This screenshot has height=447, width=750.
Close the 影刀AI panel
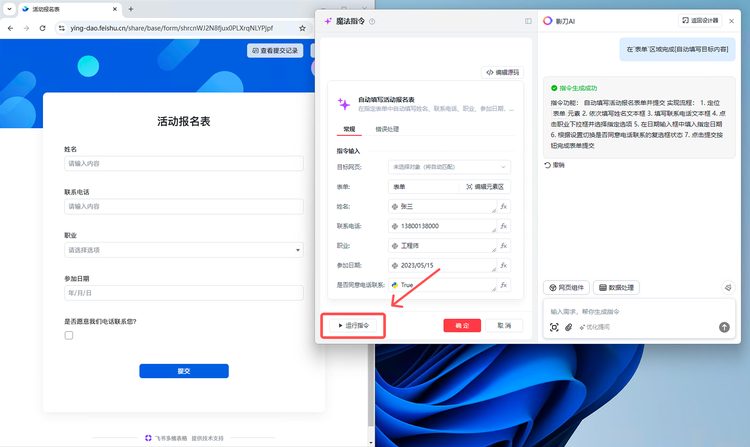click(x=731, y=21)
